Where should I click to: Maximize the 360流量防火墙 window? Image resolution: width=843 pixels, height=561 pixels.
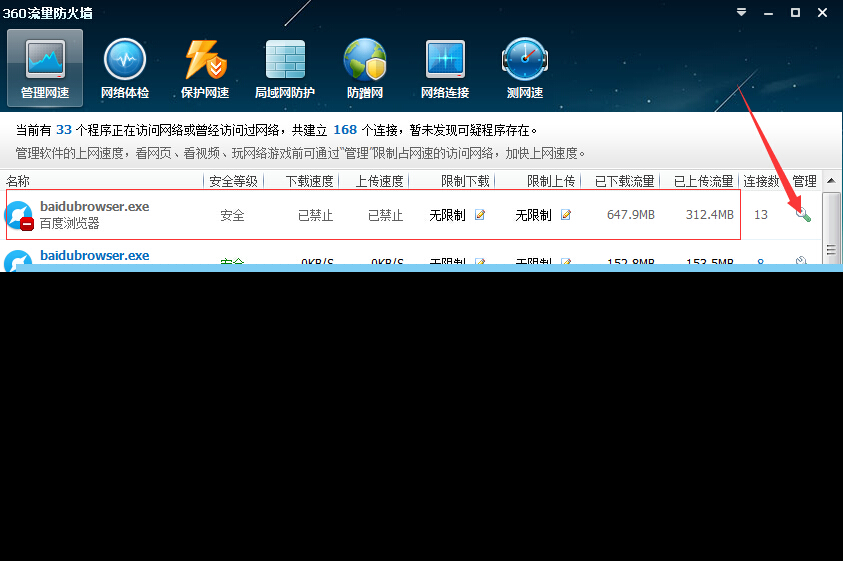pos(795,12)
